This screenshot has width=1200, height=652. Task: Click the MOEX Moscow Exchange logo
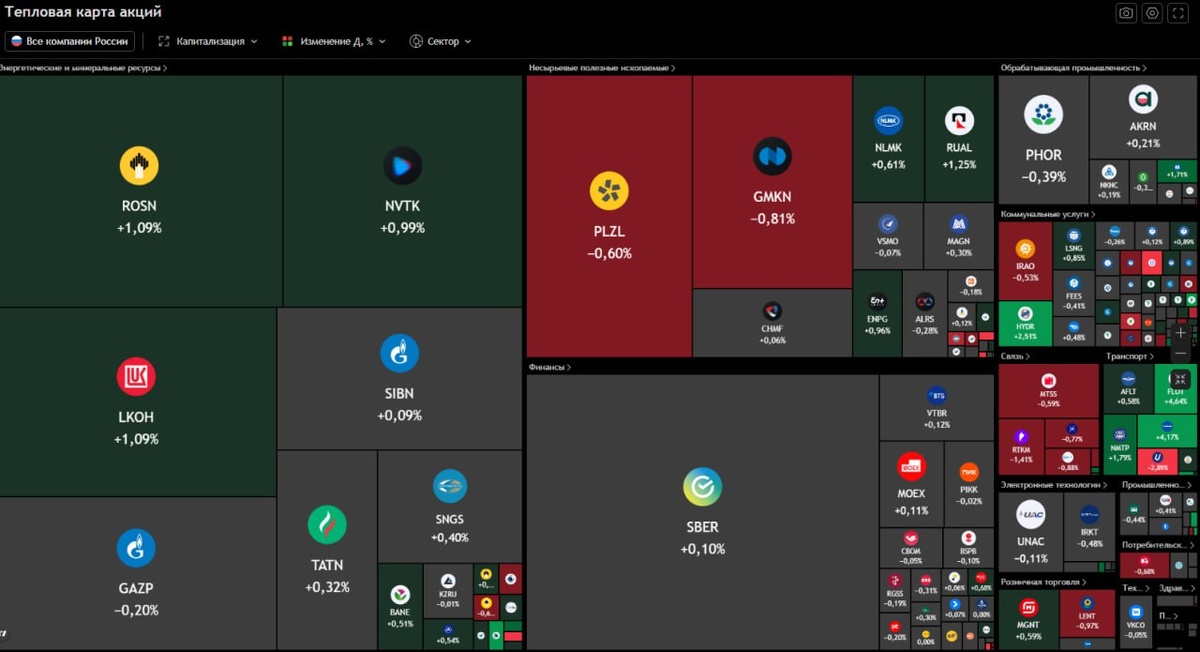(x=911, y=467)
